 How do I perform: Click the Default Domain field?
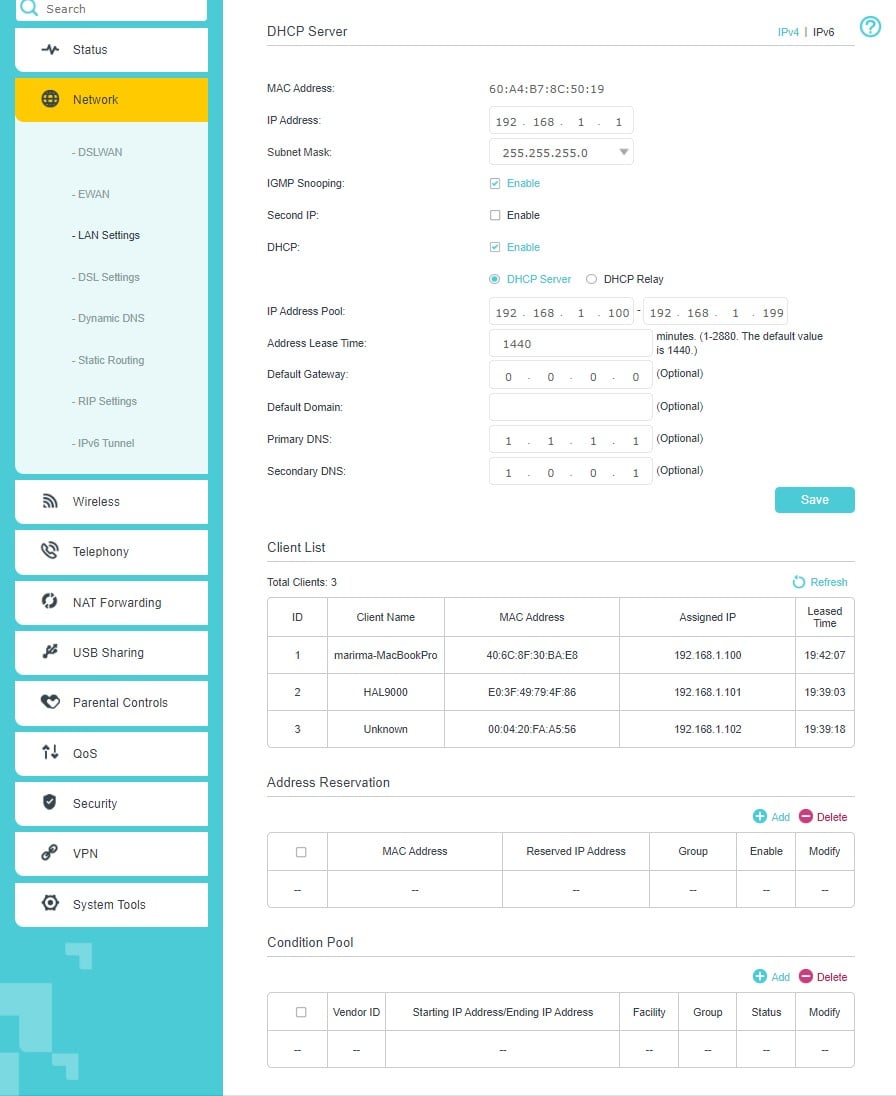click(x=571, y=407)
